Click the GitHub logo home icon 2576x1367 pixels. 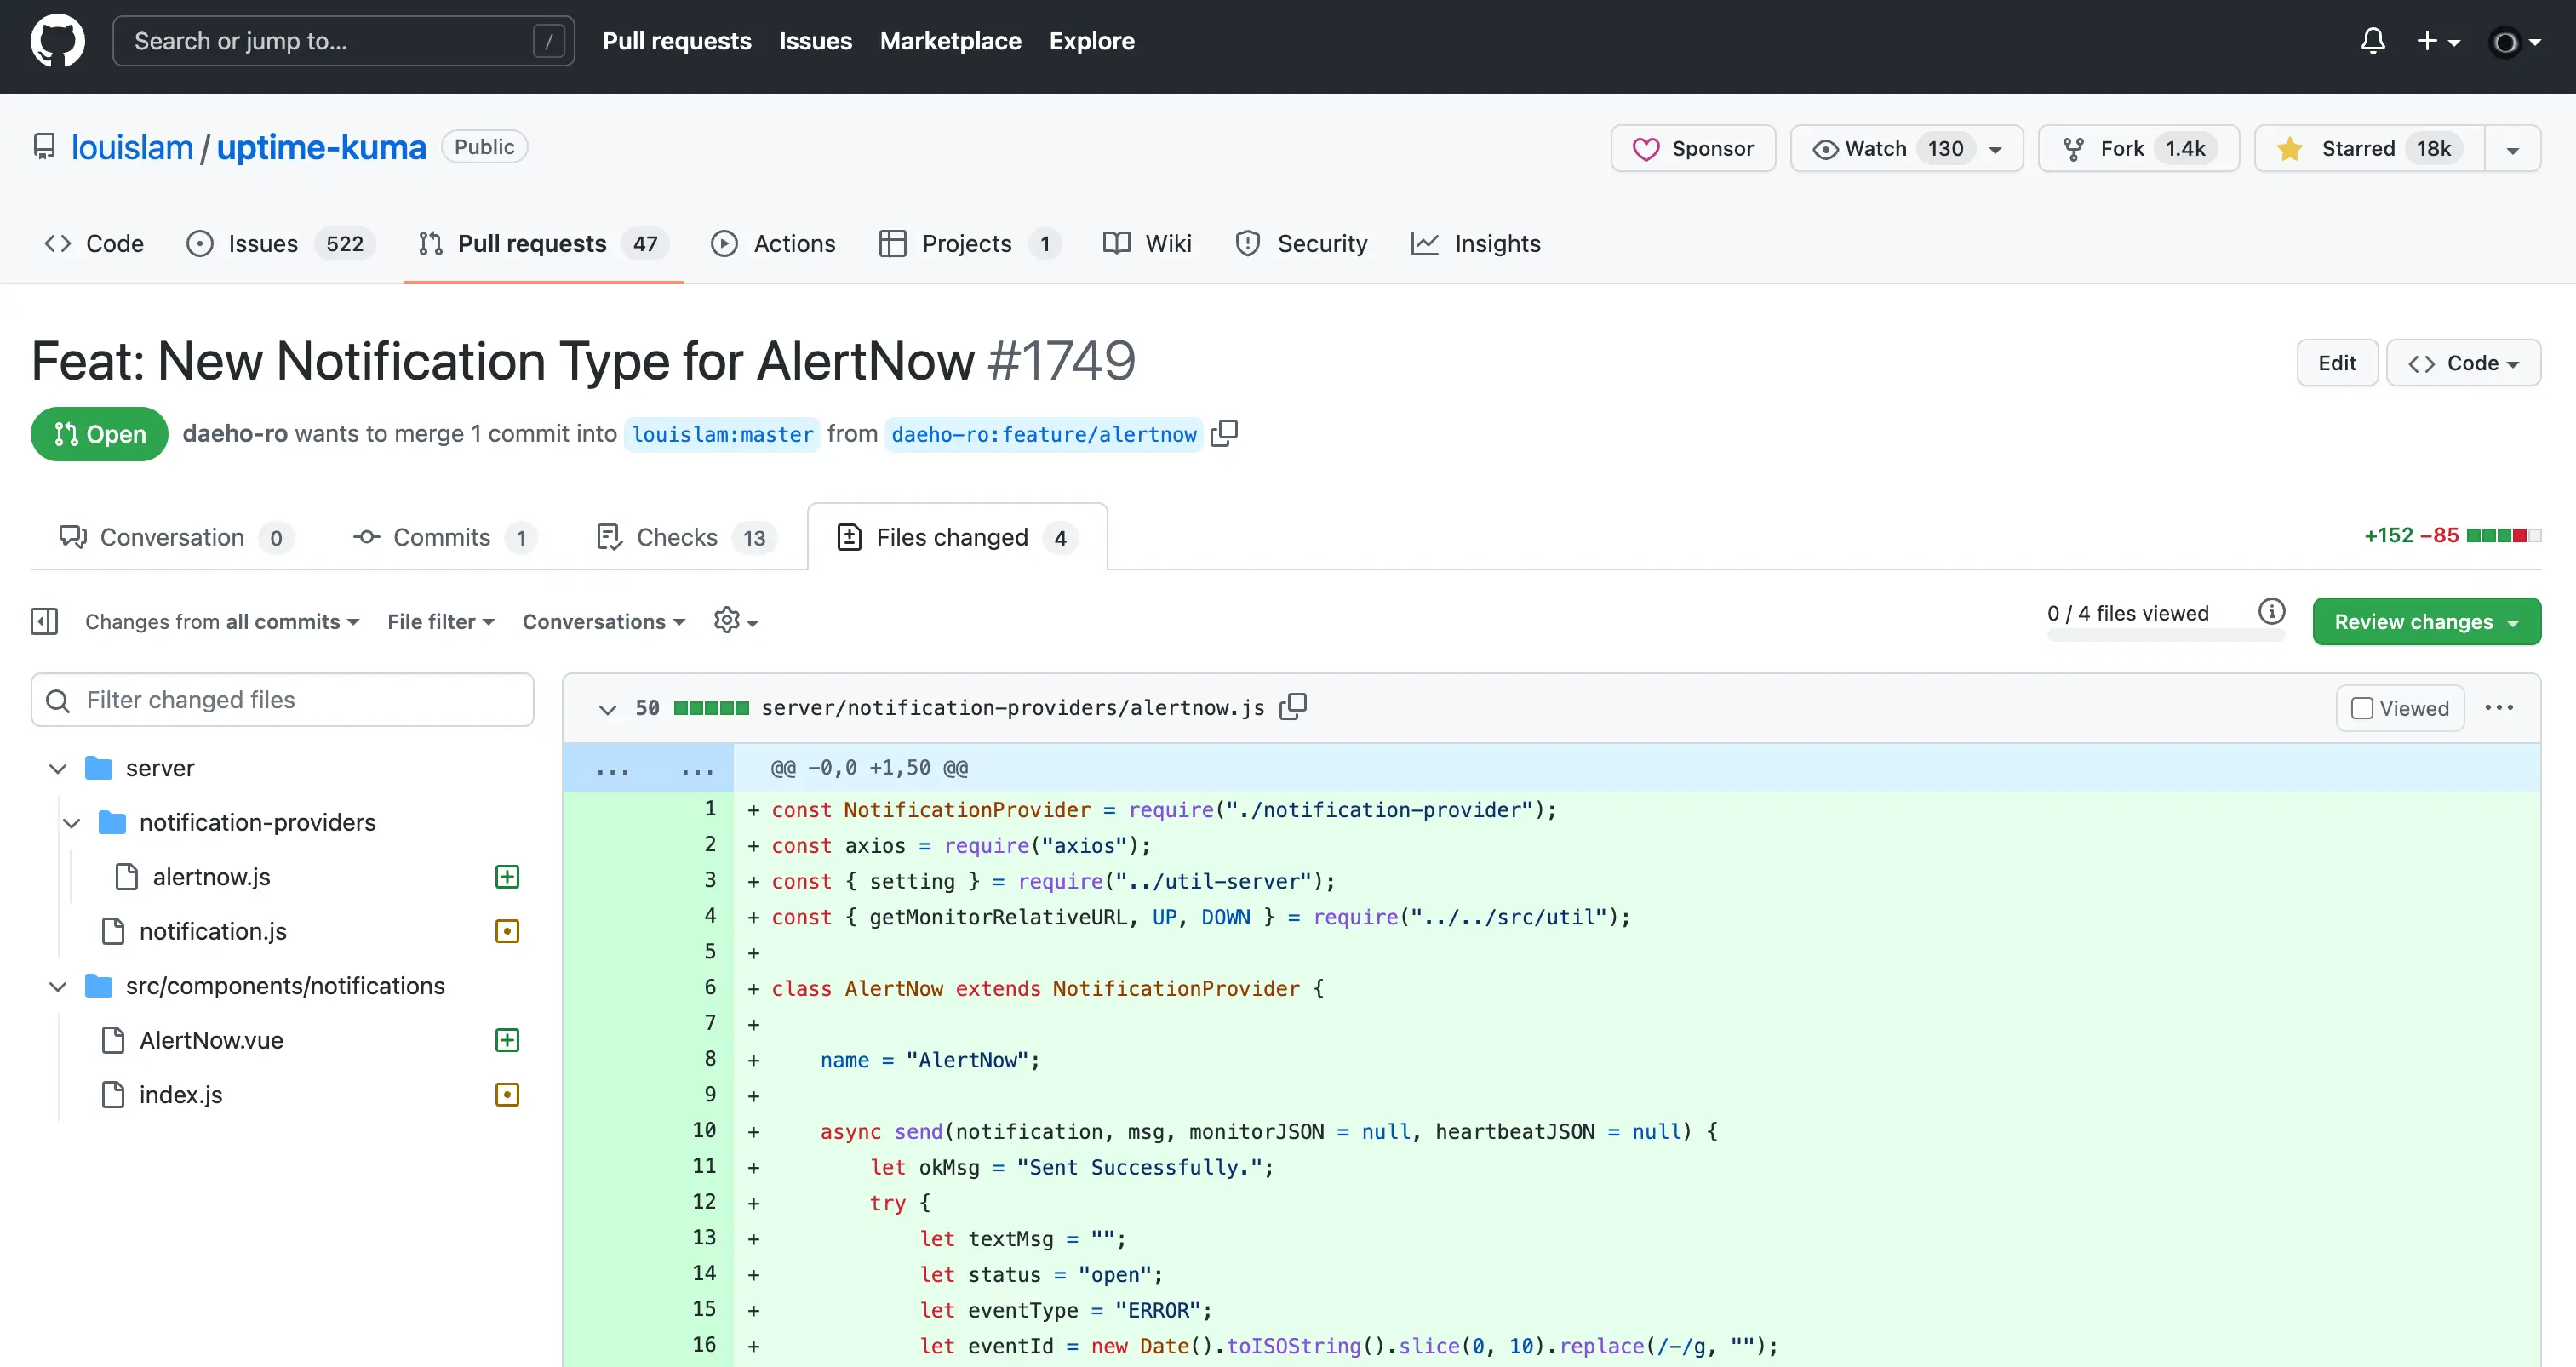point(58,41)
